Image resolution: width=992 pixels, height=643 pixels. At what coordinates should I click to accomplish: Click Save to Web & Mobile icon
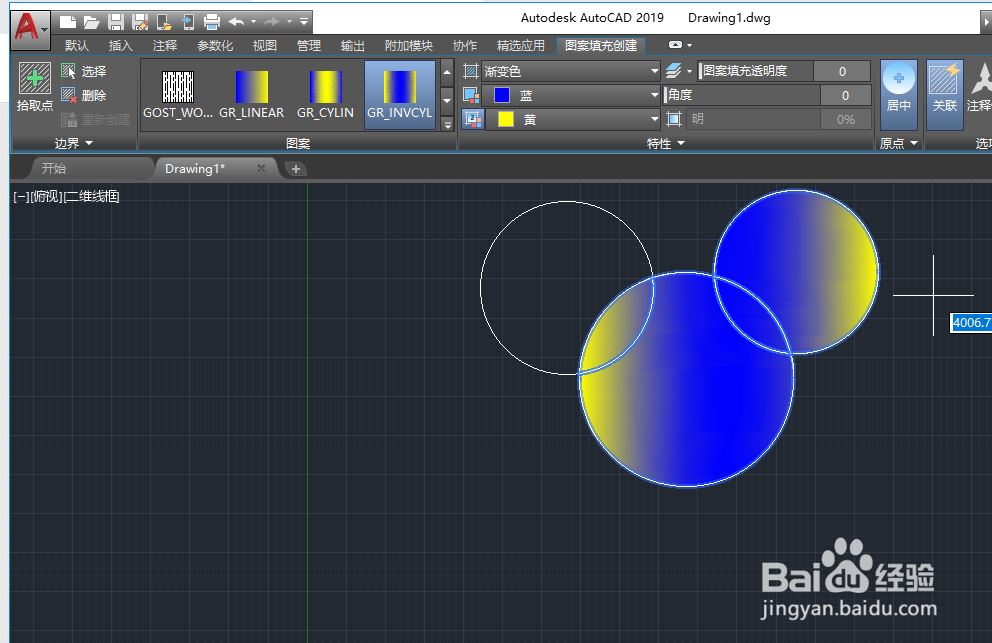pyautogui.click(x=188, y=23)
